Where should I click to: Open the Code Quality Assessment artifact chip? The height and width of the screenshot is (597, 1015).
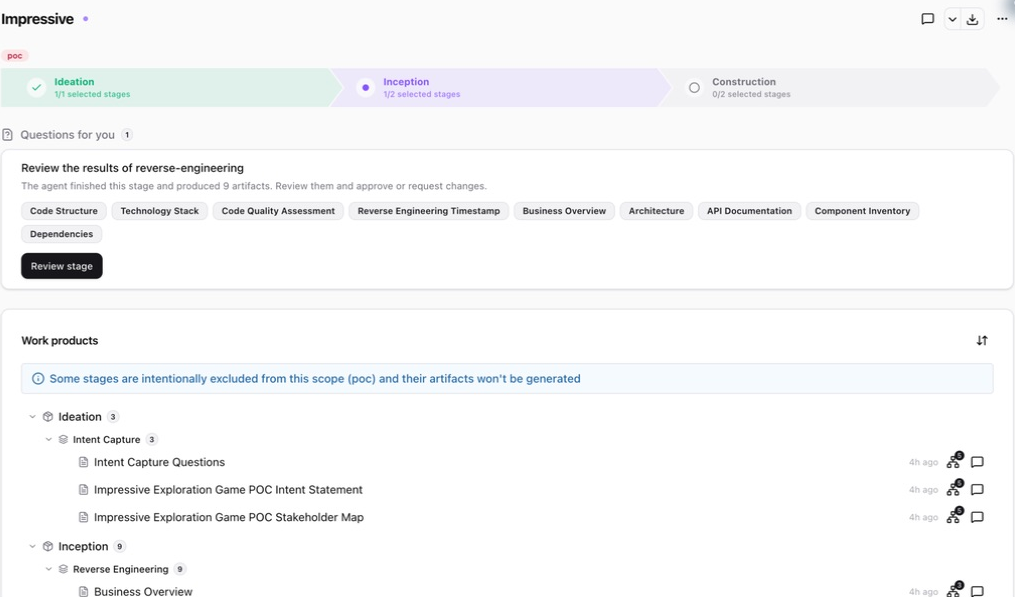coord(278,211)
